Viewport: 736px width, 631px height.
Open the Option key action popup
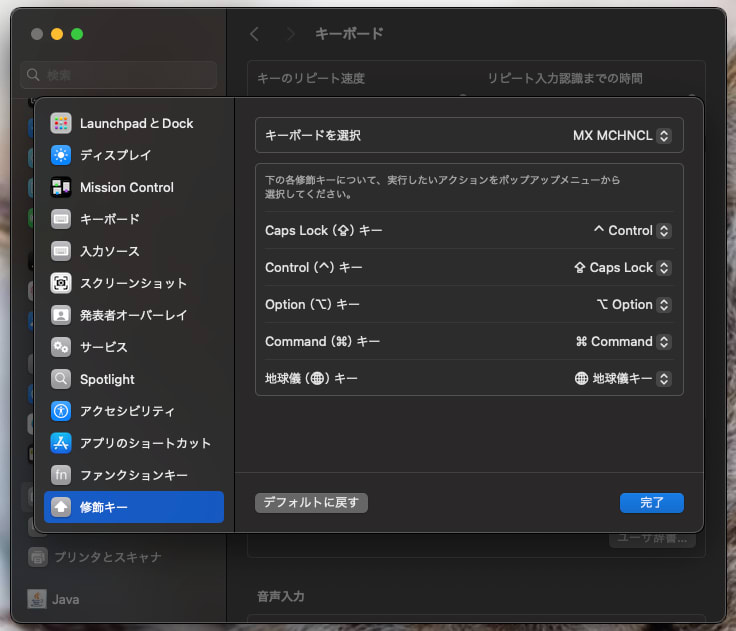click(634, 305)
